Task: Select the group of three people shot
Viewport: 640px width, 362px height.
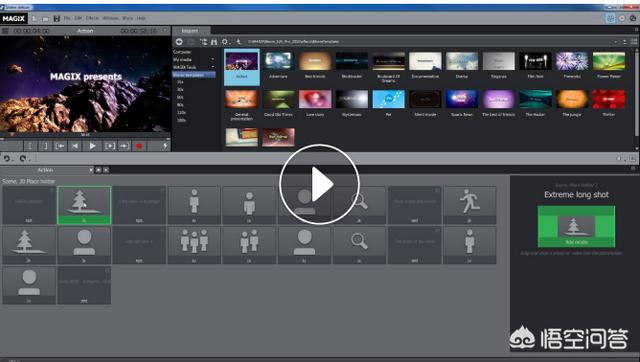Action: (194, 245)
